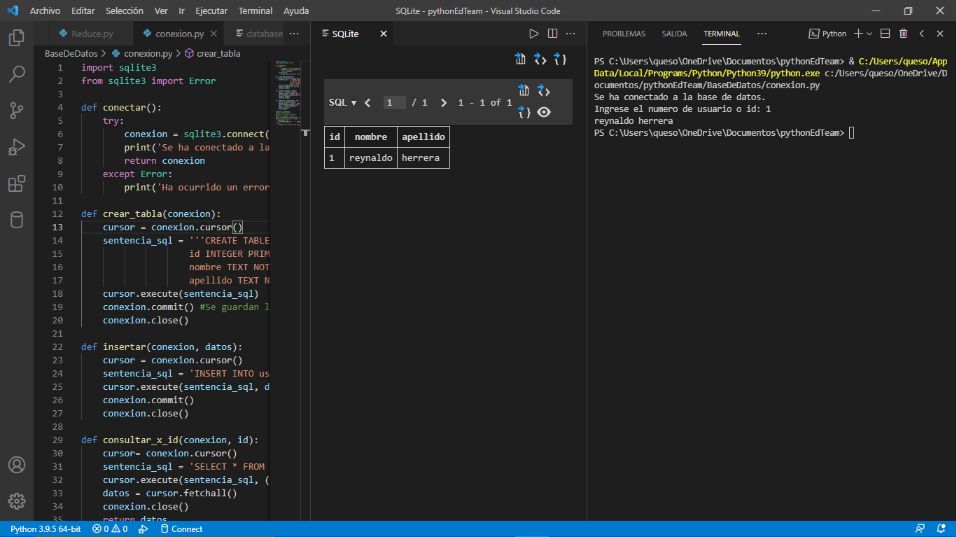The width and height of the screenshot is (956, 537).
Task: Open the Archivo menu
Action: 45,11
